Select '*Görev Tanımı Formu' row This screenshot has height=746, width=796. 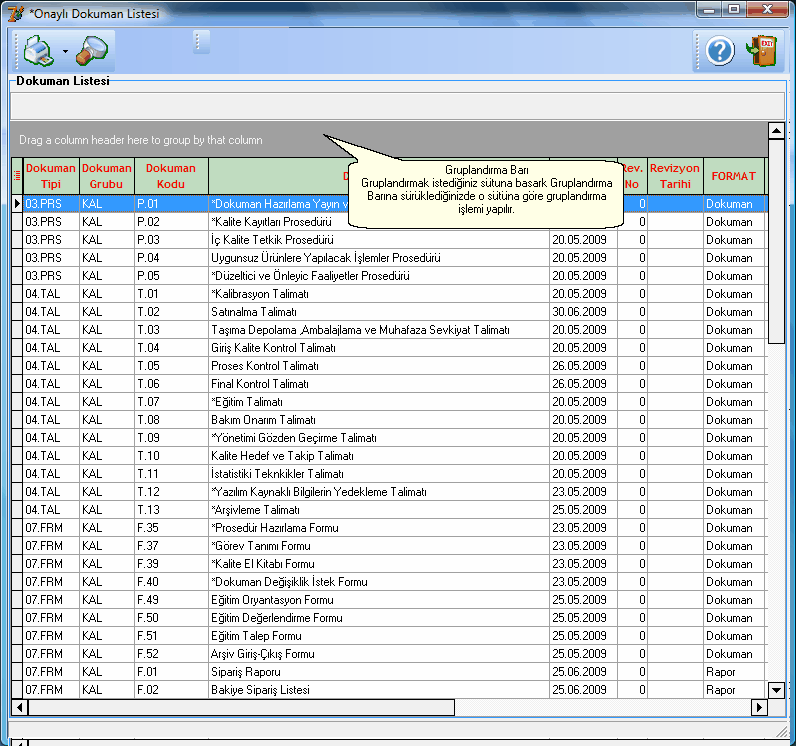coord(389,546)
